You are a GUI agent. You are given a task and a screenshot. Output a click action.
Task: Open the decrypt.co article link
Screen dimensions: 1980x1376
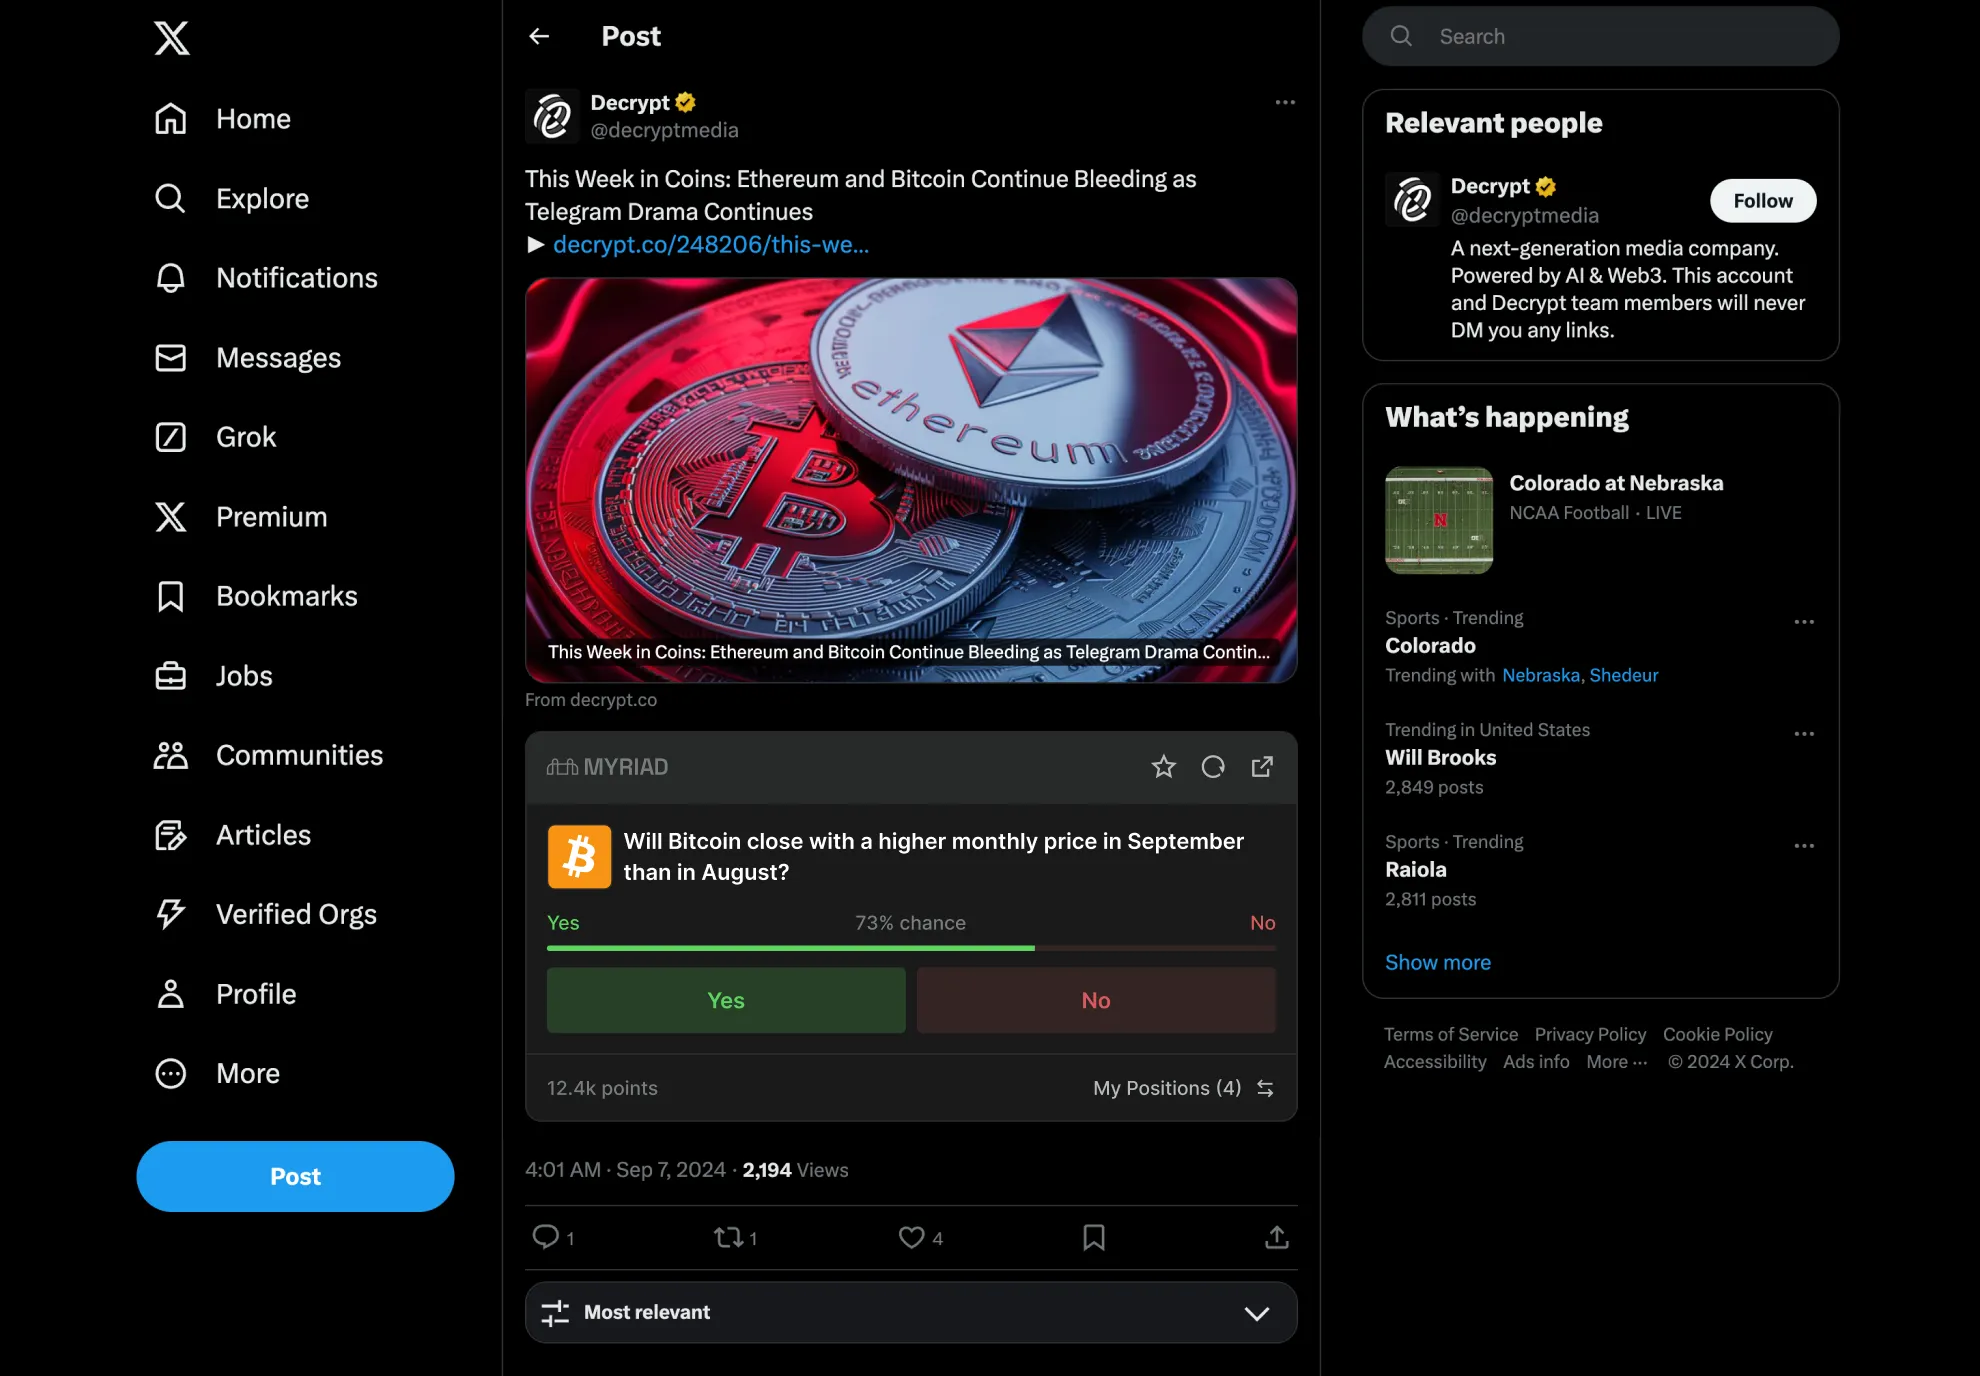pyautogui.click(x=711, y=245)
